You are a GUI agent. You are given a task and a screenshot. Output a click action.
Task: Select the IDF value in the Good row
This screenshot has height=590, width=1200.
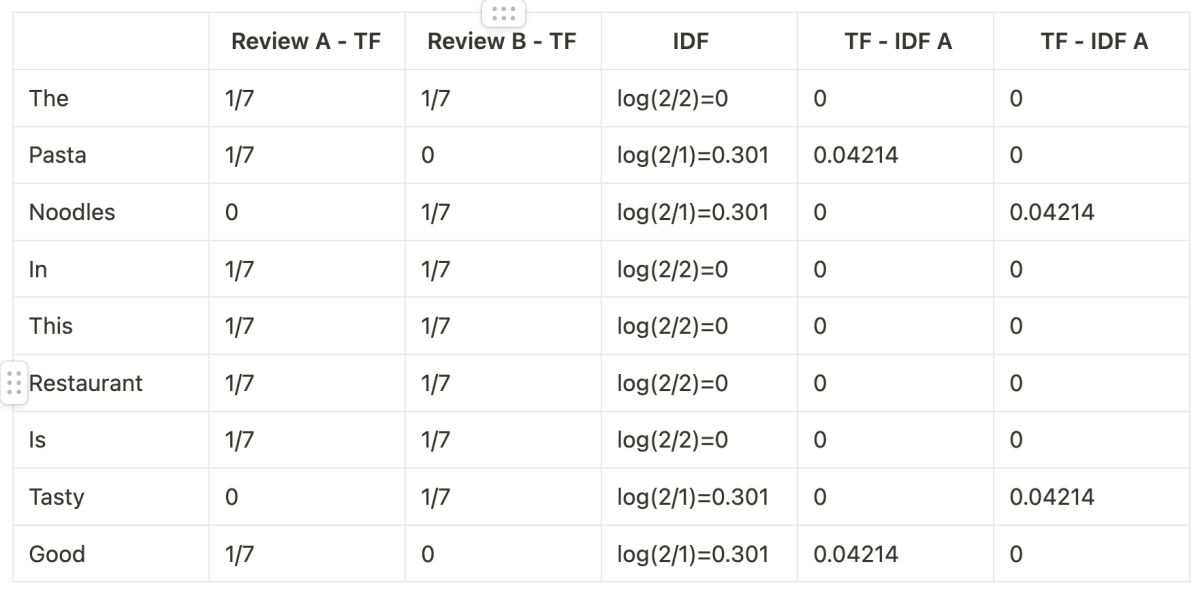[x=693, y=554]
